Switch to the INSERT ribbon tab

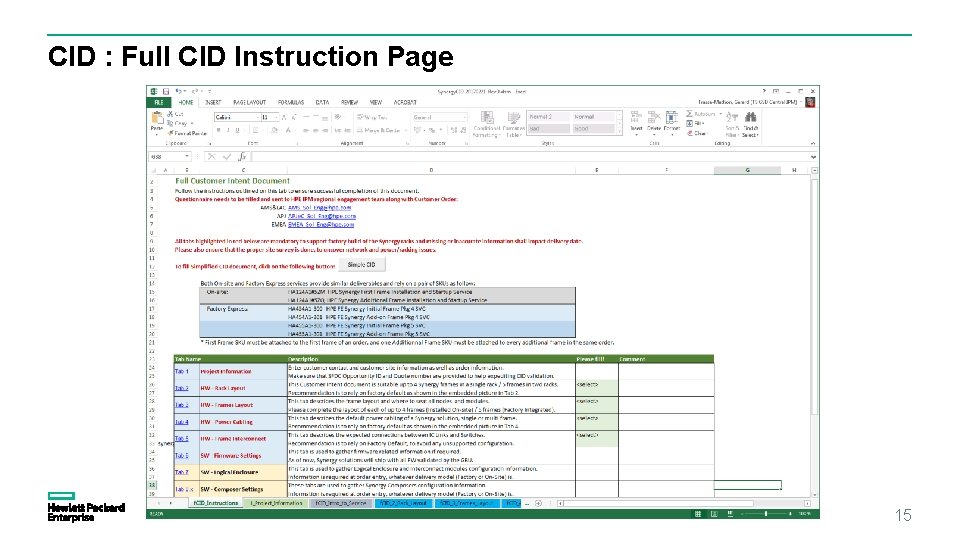point(213,102)
